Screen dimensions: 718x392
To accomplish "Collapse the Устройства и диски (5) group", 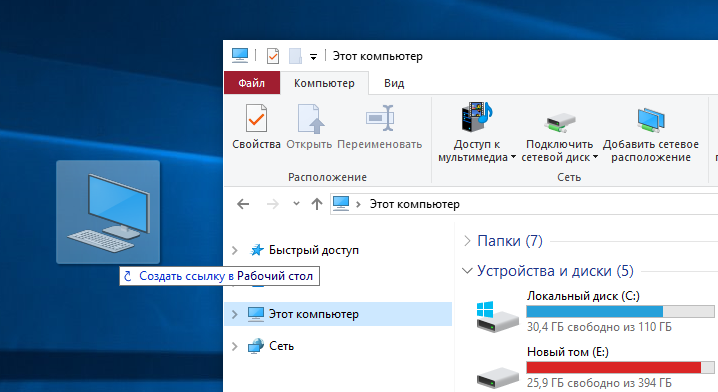I will 467,271.
